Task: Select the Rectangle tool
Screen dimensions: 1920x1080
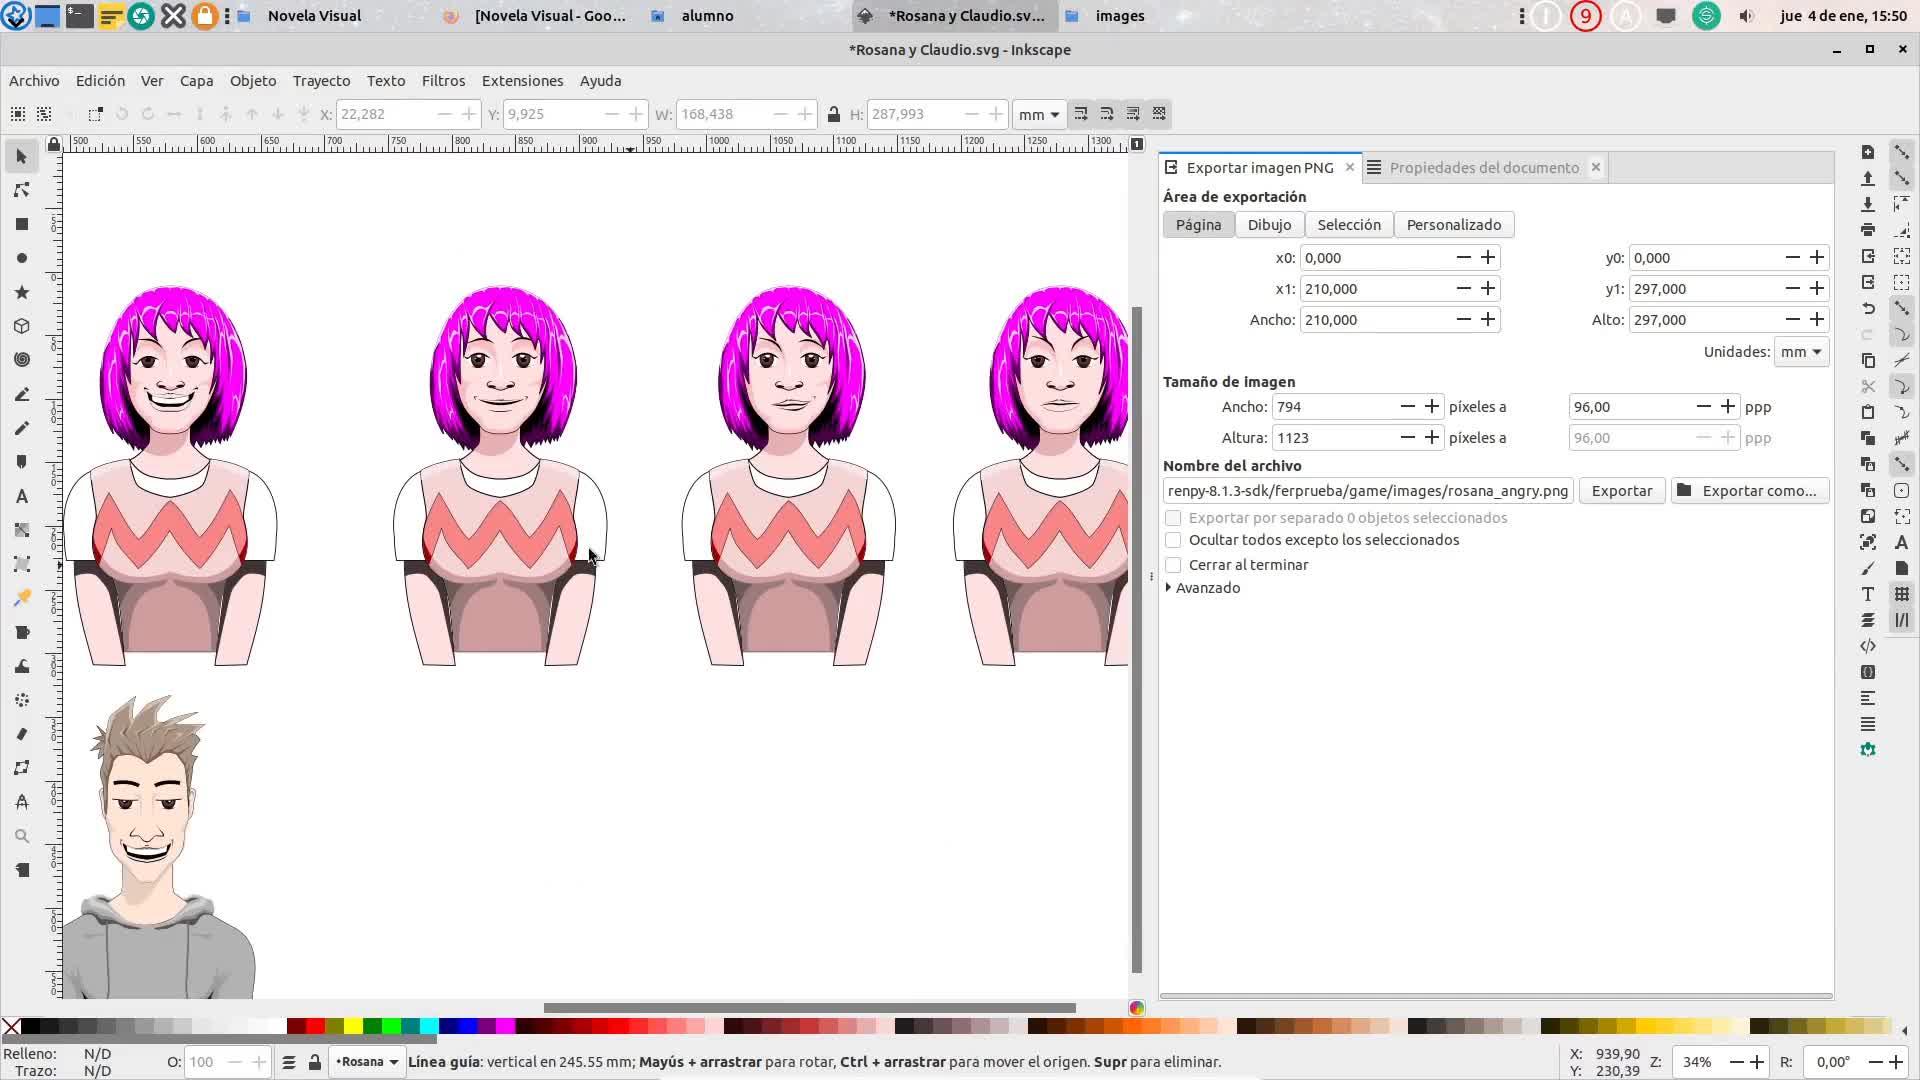Action: (22, 224)
